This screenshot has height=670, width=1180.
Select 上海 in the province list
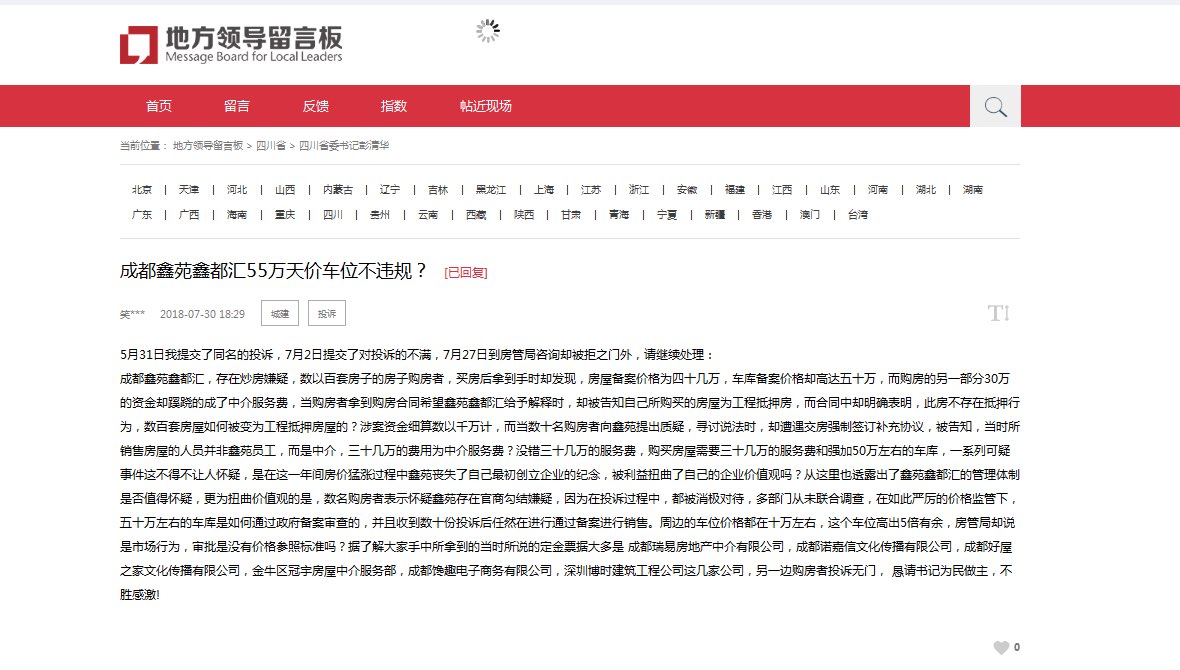pos(543,190)
